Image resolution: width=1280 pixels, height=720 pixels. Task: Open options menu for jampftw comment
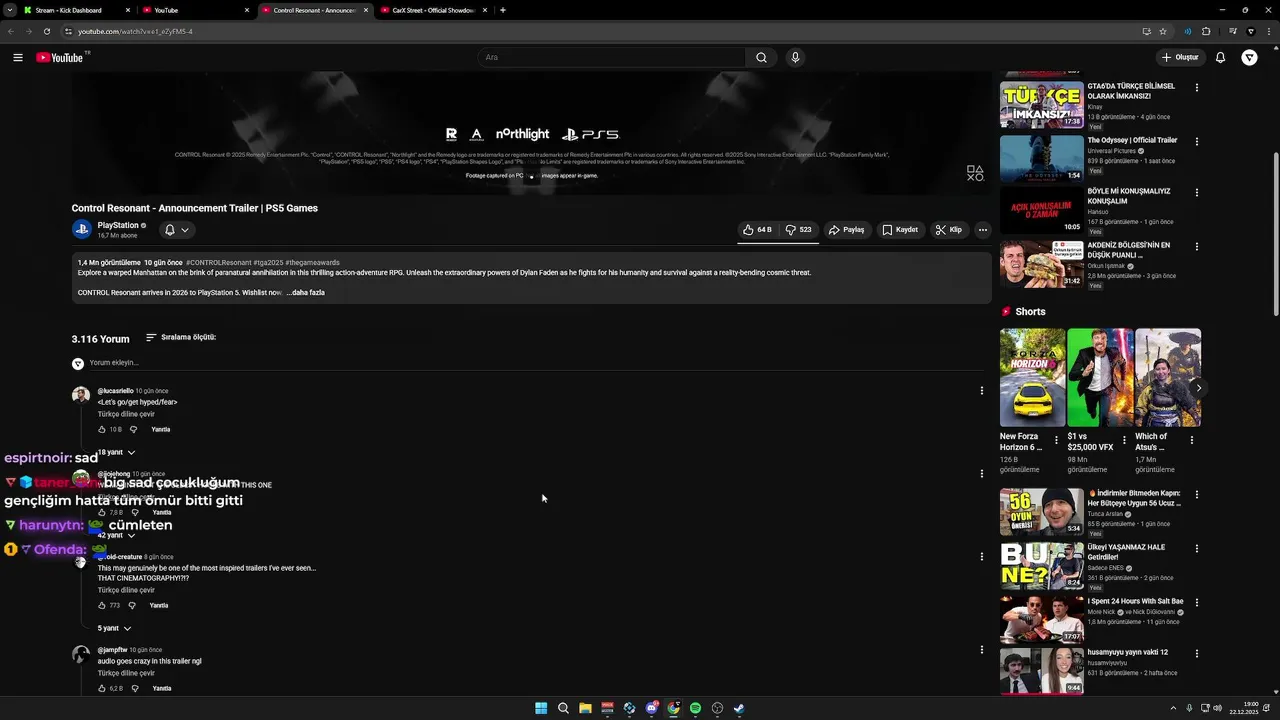(x=981, y=650)
